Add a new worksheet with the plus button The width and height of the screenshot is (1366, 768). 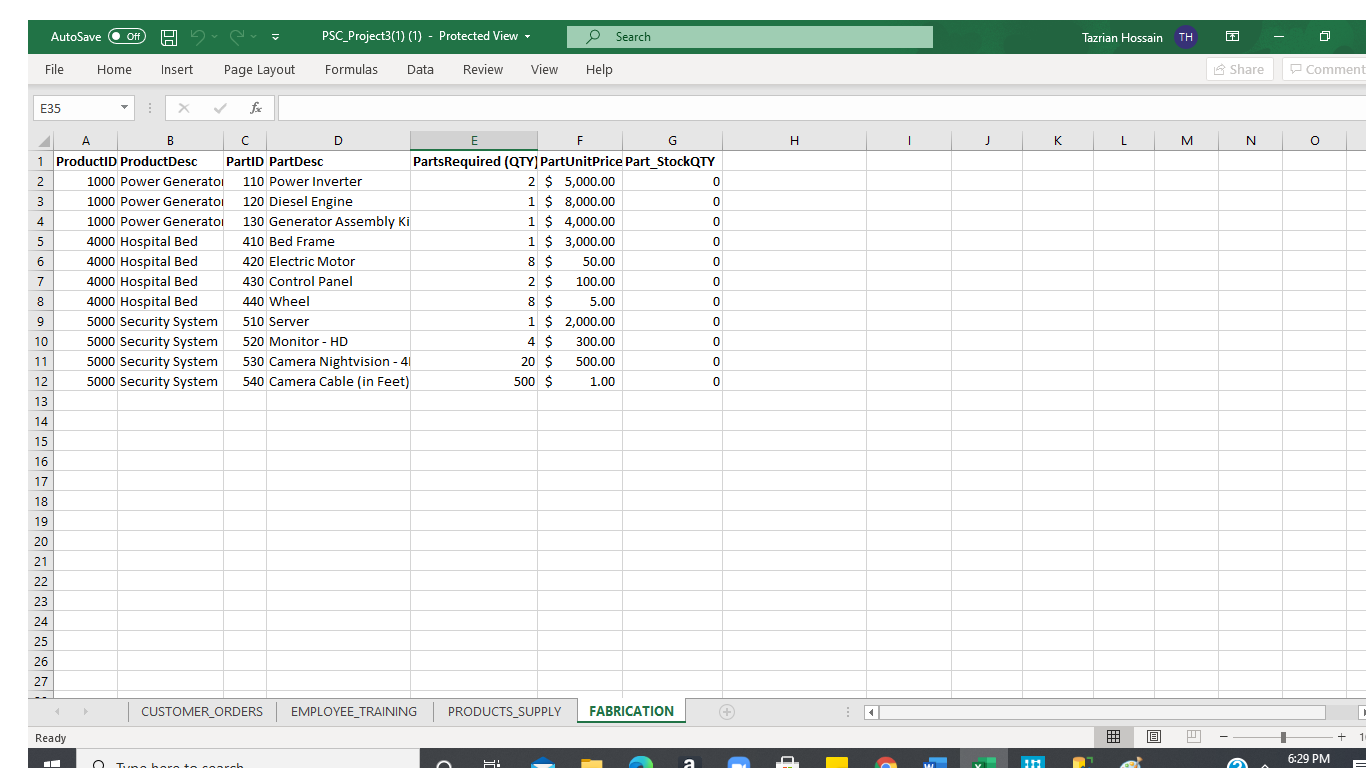726,711
